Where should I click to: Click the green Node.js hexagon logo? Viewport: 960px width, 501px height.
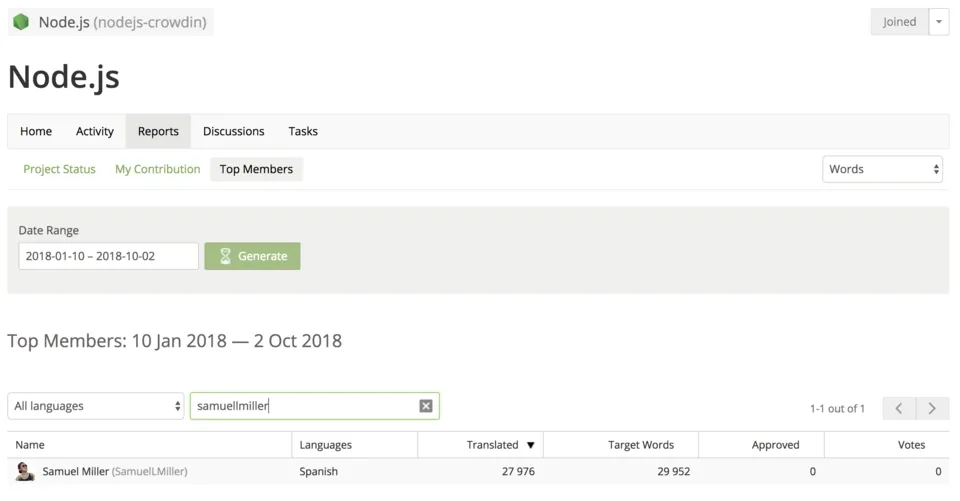21,22
